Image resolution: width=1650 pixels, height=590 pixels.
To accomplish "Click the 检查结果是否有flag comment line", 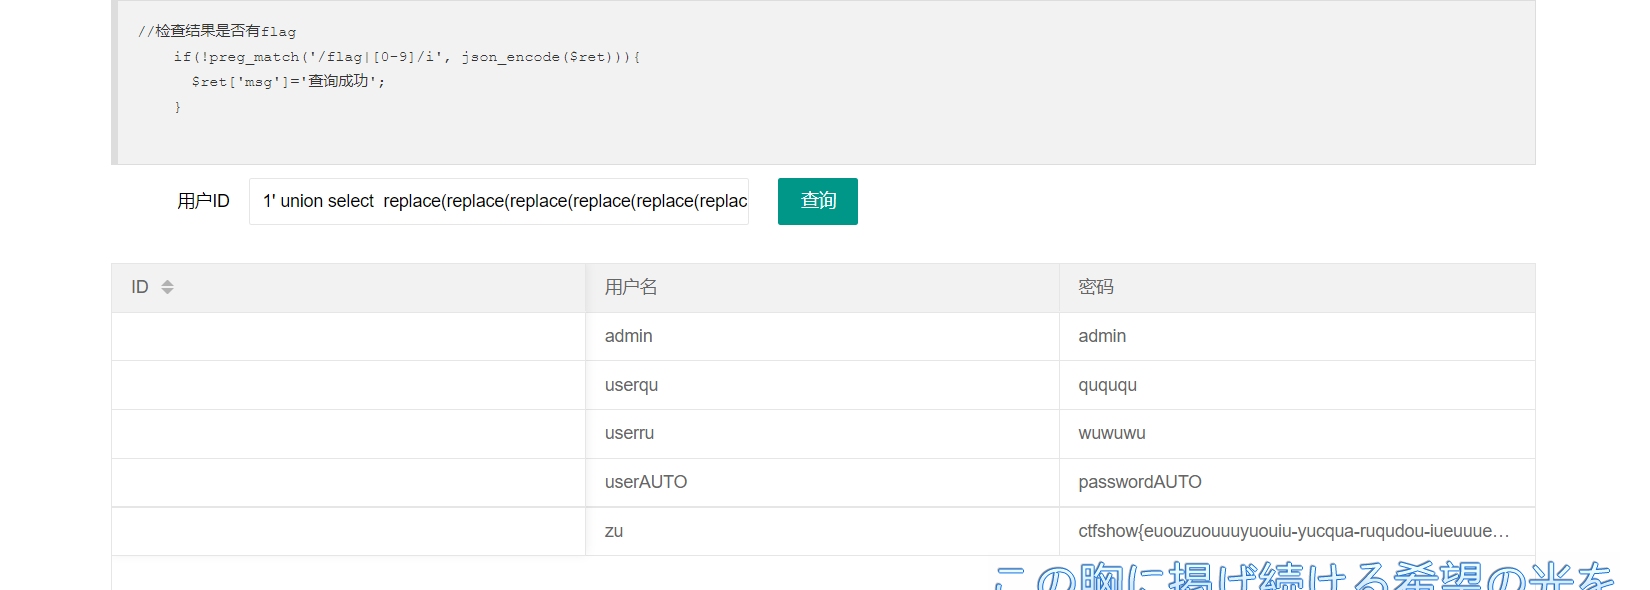I will (x=217, y=31).
